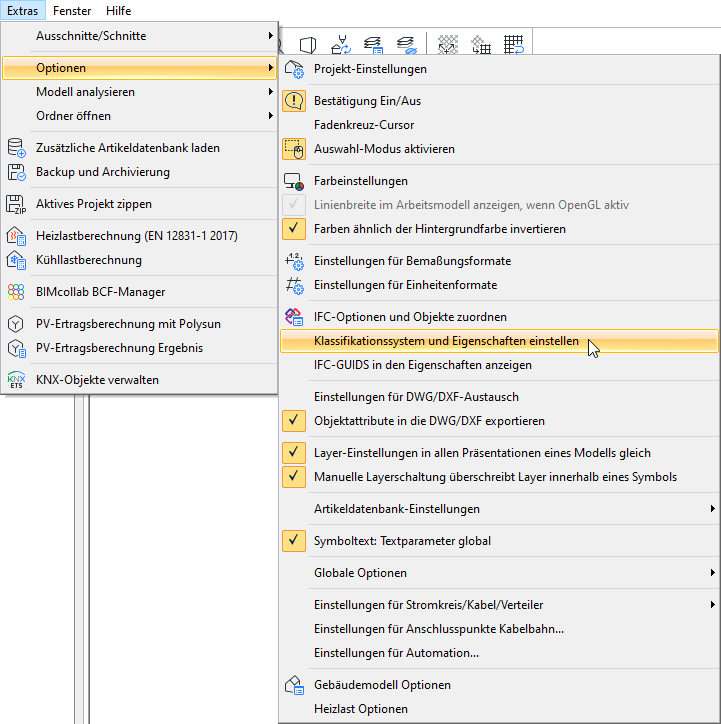Click the Heizlastberechnung house icon
The height and width of the screenshot is (724, 721).
click(x=16, y=236)
